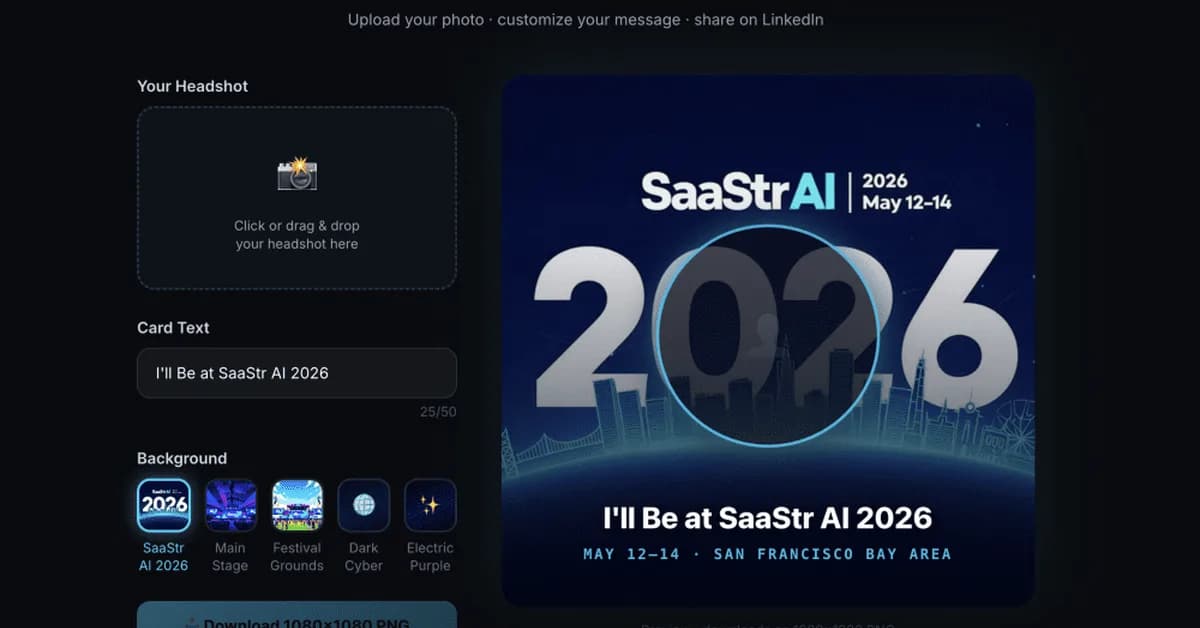Select the SaaStr AI 2026 background thumbnail
Image resolution: width=1200 pixels, height=628 pixels.
pos(164,505)
